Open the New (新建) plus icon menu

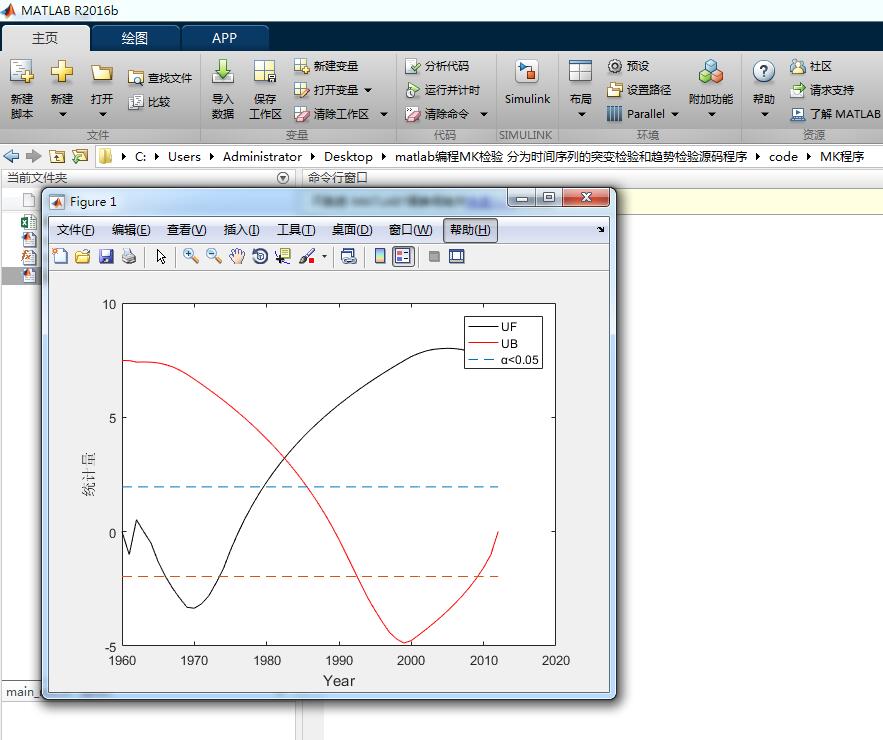pyautogui.click(x=62, y=72)
